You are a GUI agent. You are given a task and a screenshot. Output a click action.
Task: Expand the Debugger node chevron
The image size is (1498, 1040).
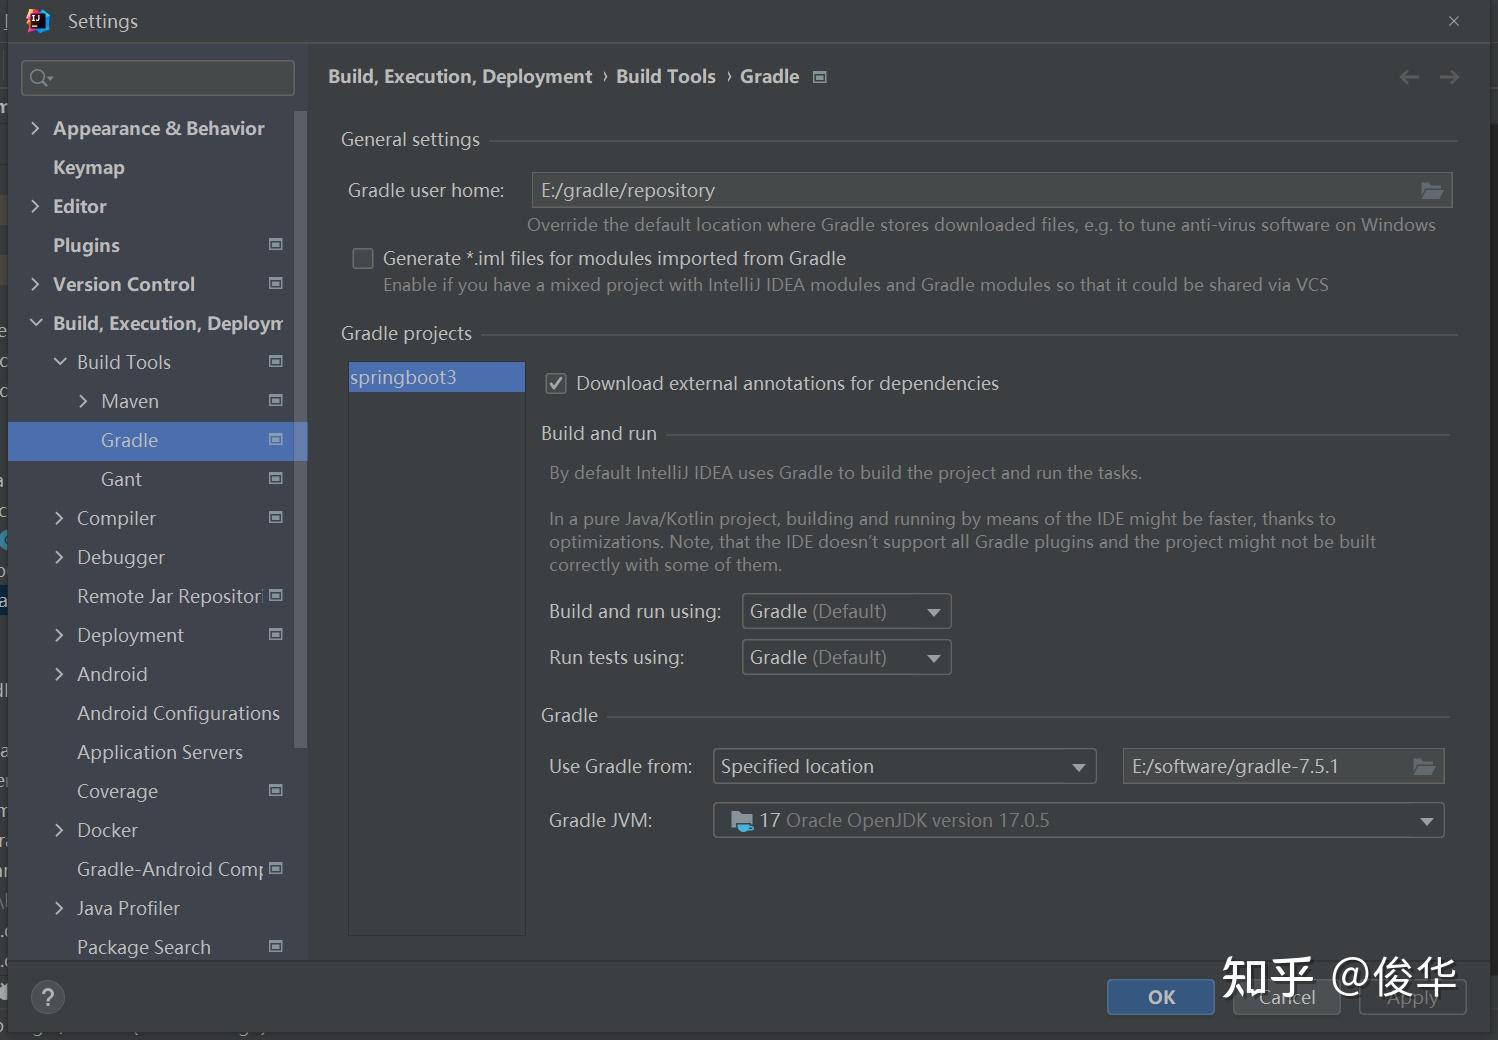point(59,557)
